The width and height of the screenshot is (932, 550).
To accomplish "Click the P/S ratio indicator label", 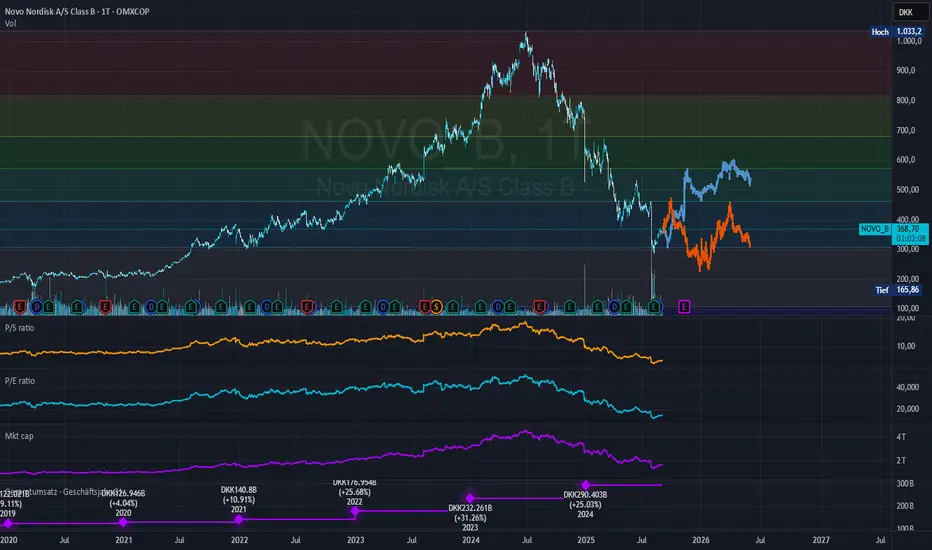I will point(20,328).
